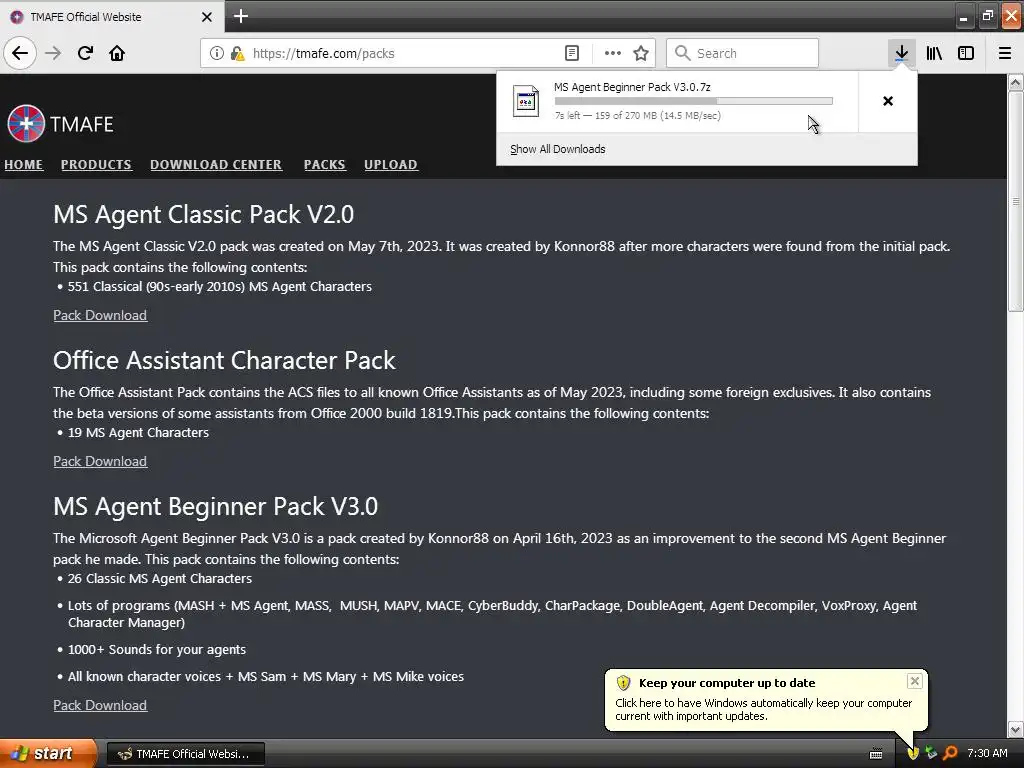Click '26 Classic MS Agent Characters' bullet
Viewport: 1024px width, 768px height.
click(x=159, y=579)
